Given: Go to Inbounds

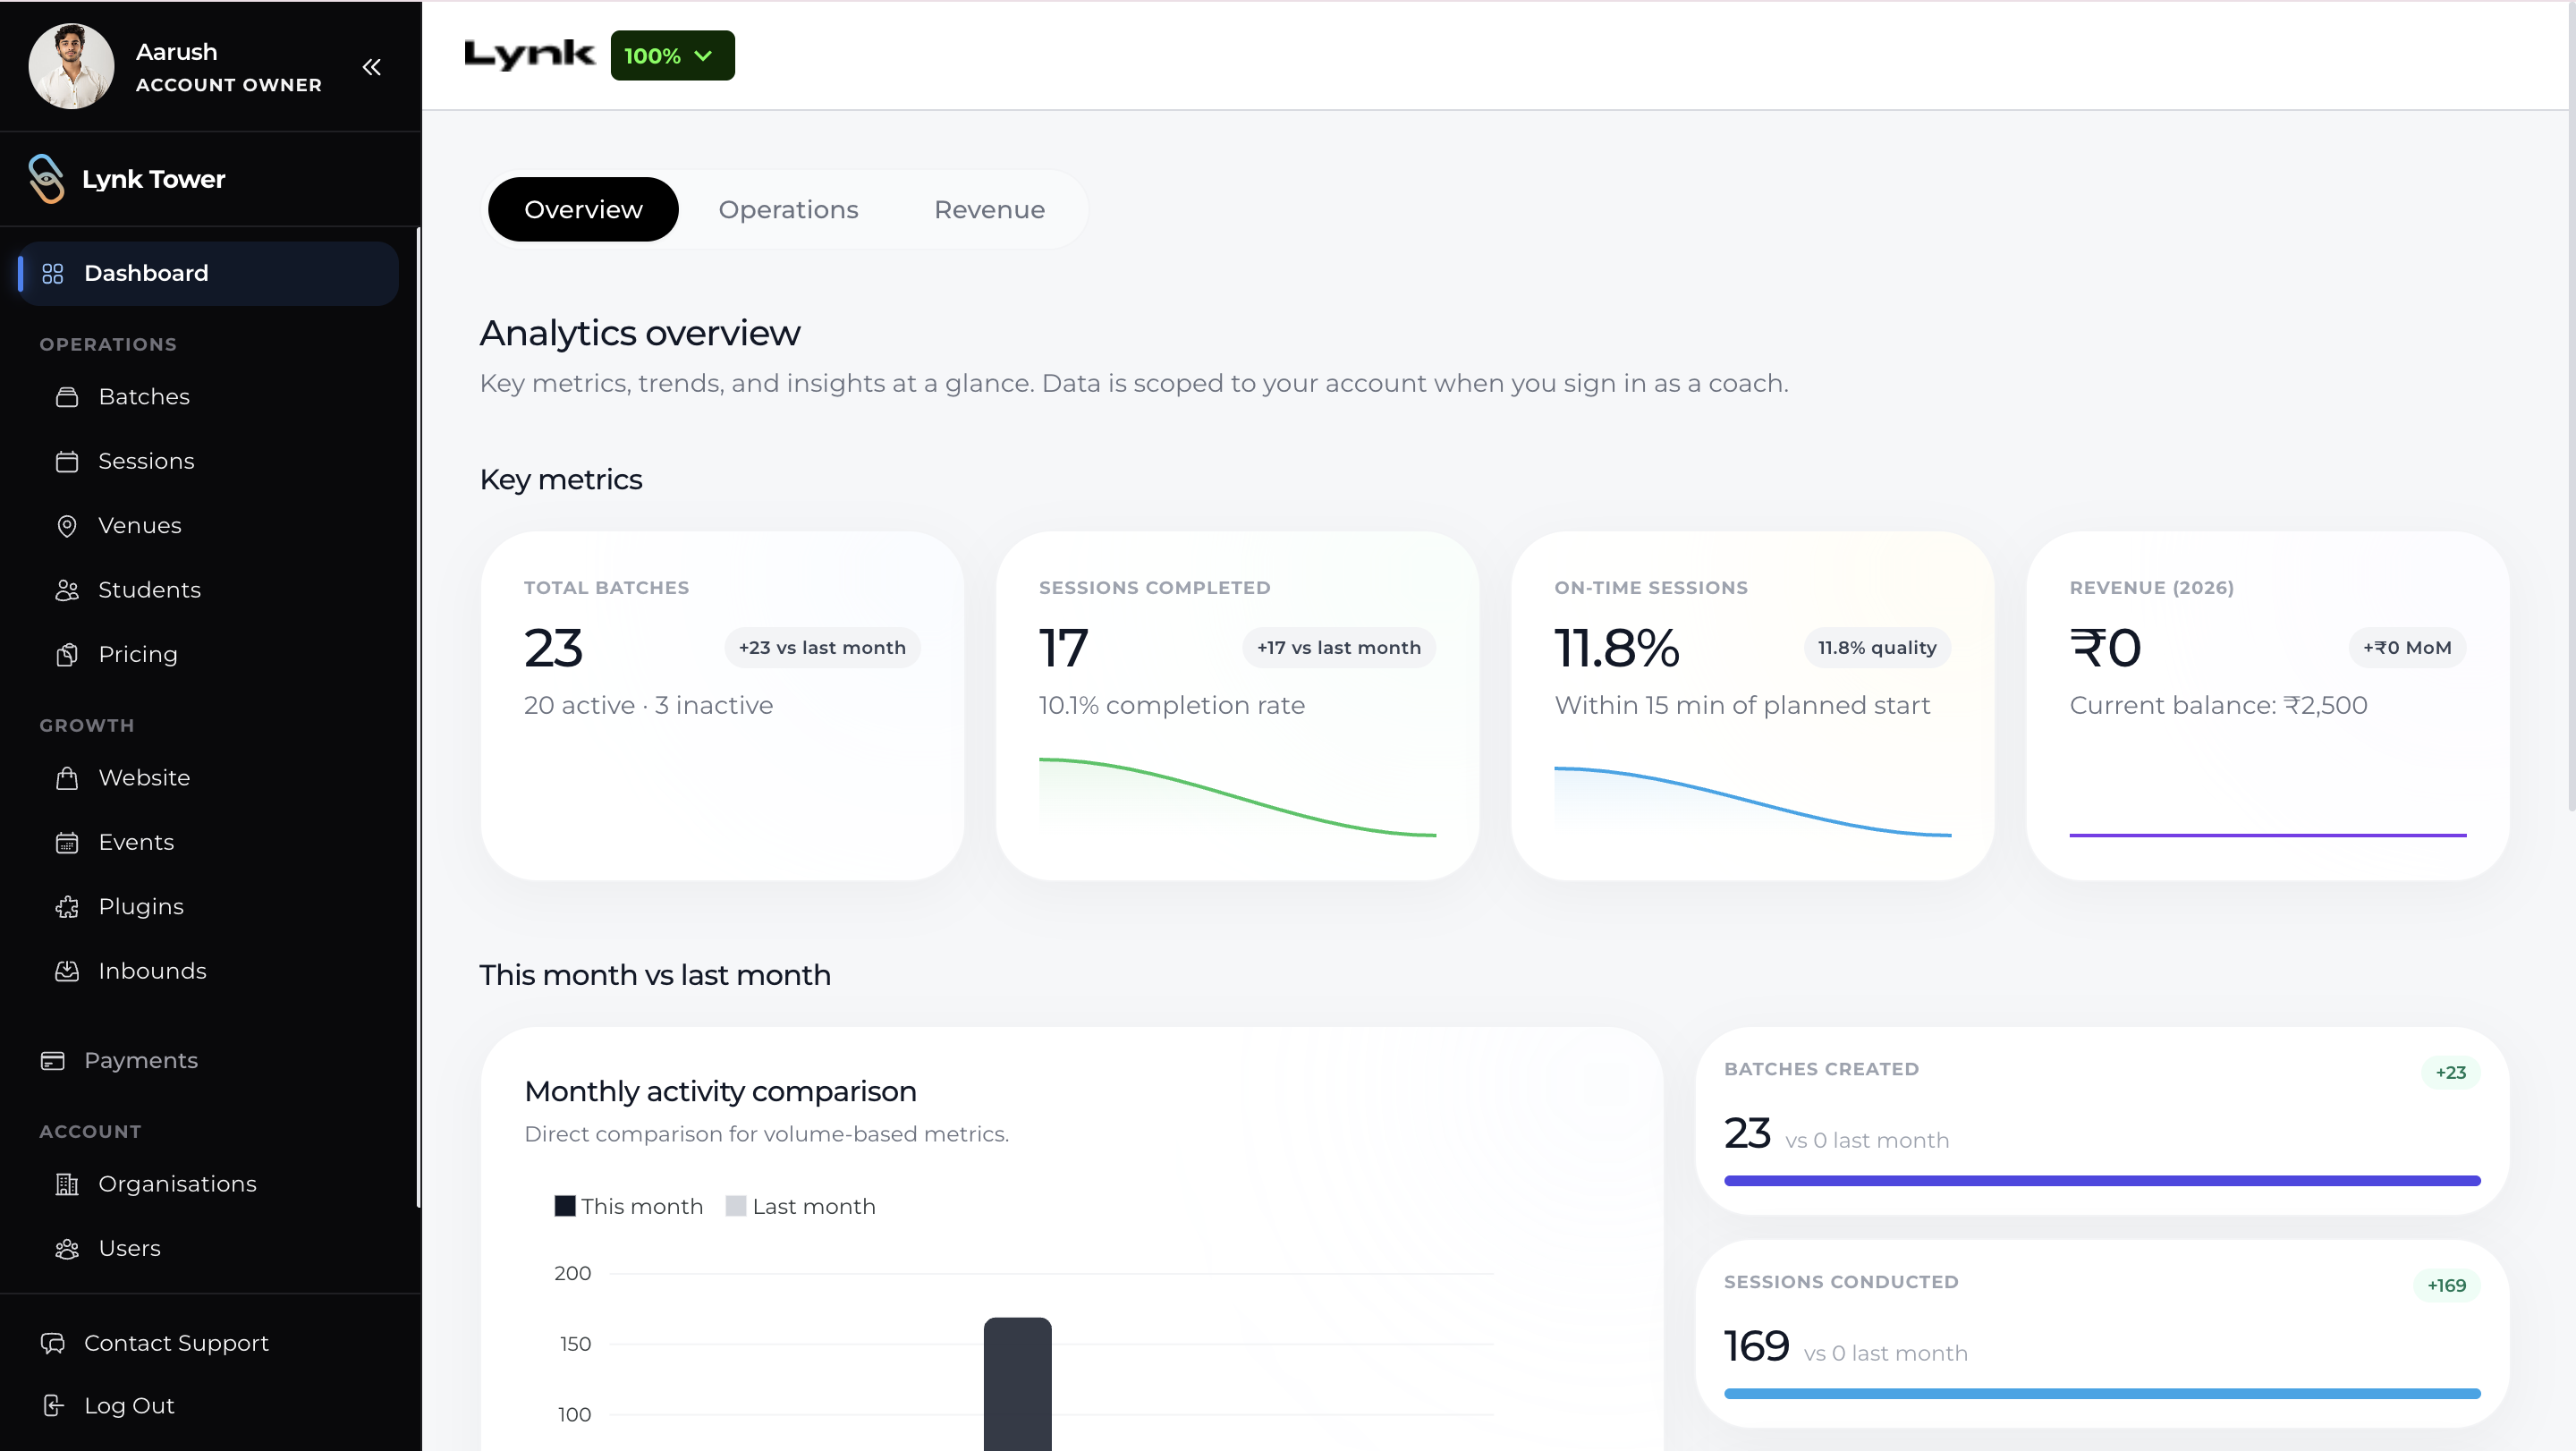Looking at the screenshot, I should click(x=153, y=971).
